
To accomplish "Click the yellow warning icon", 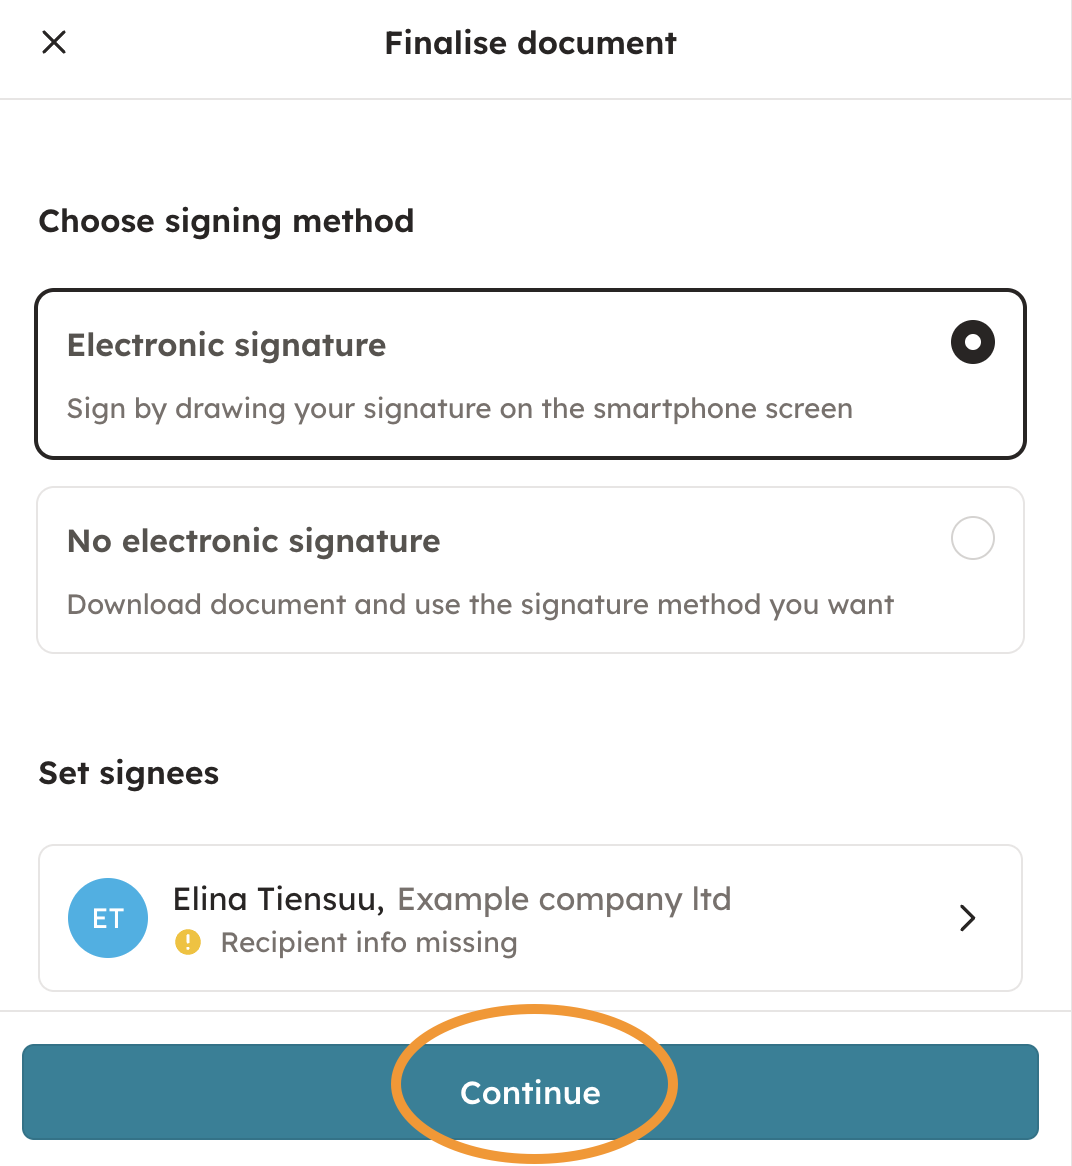I will click(188, 942).
